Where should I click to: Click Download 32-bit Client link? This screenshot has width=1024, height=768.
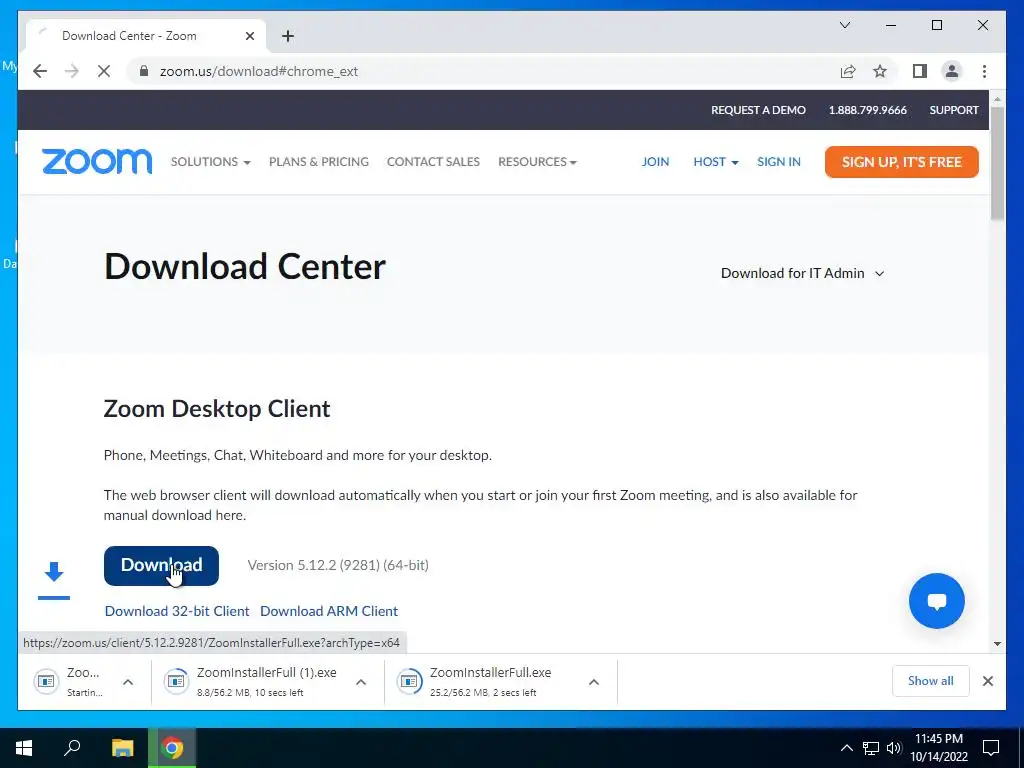[x=177, y=611]
